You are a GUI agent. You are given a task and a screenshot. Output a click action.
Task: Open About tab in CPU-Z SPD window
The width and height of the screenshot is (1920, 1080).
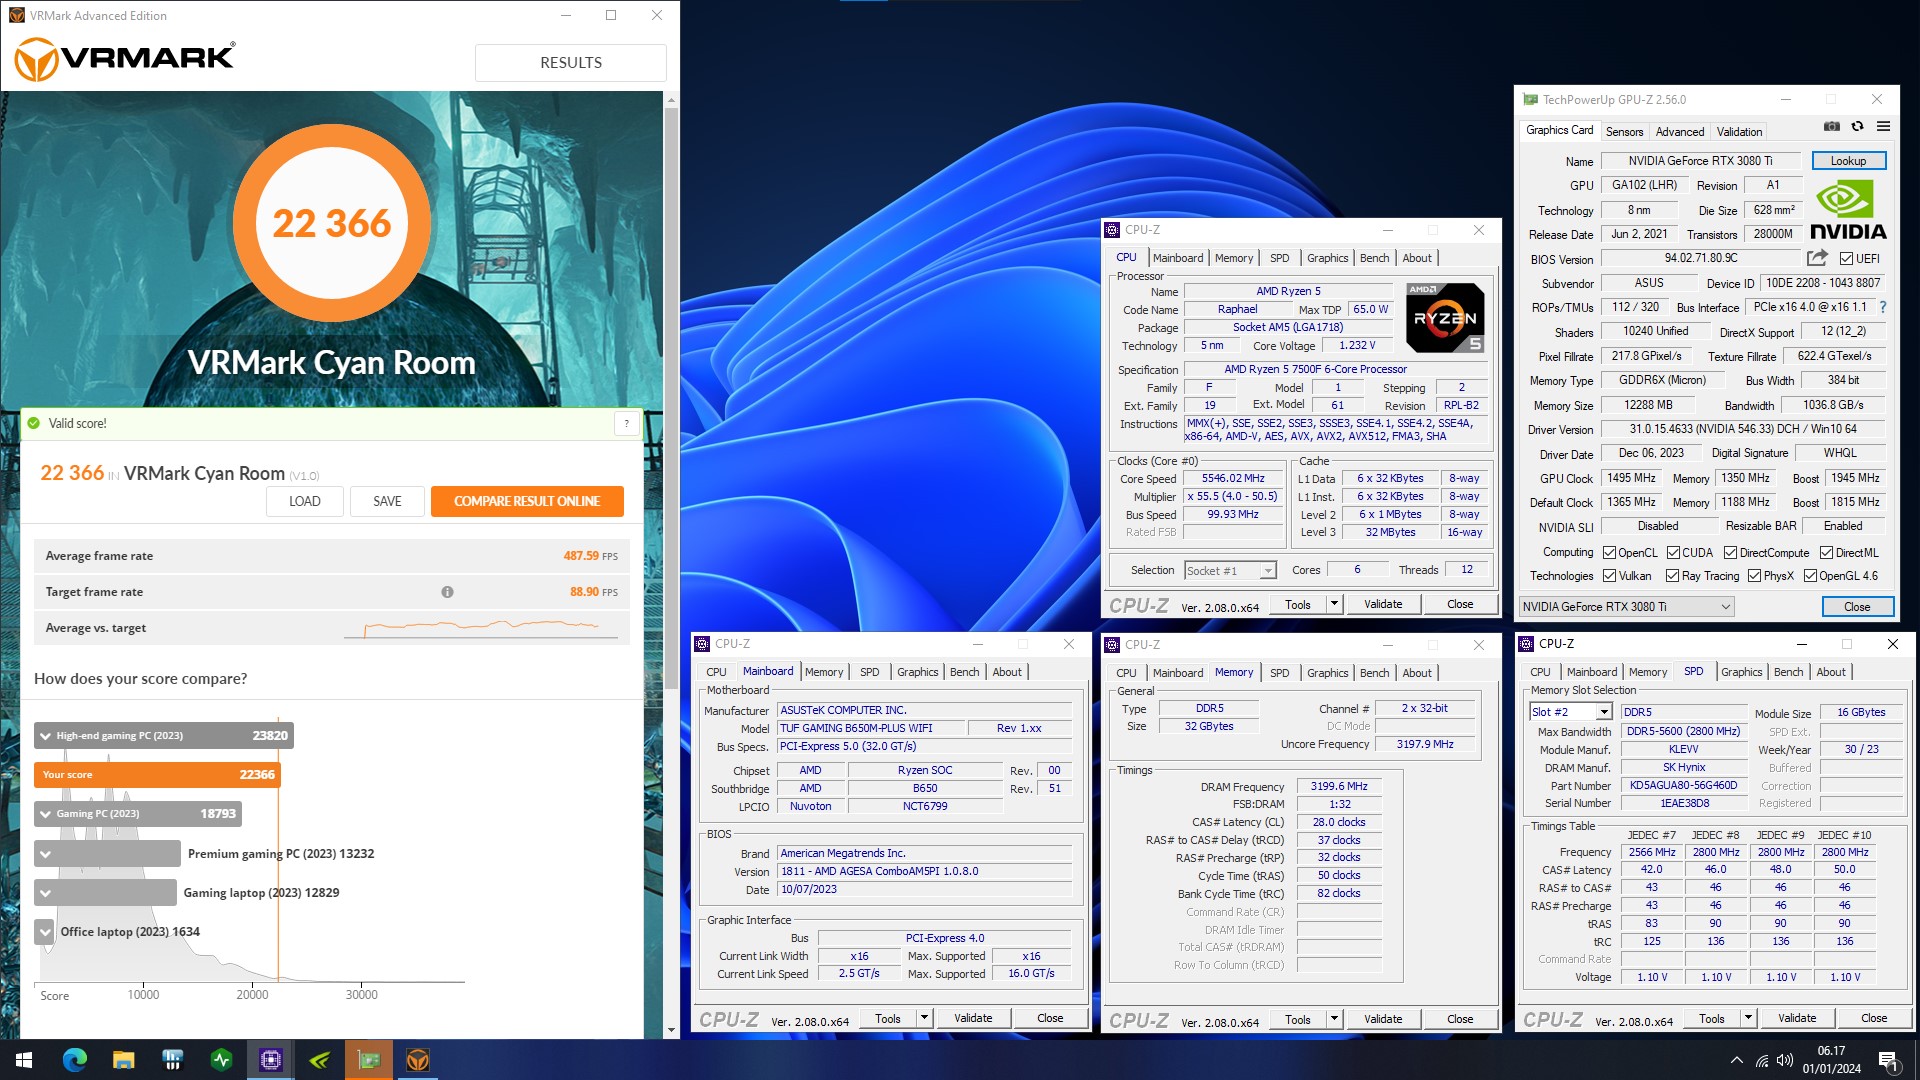pos(1830,672)
